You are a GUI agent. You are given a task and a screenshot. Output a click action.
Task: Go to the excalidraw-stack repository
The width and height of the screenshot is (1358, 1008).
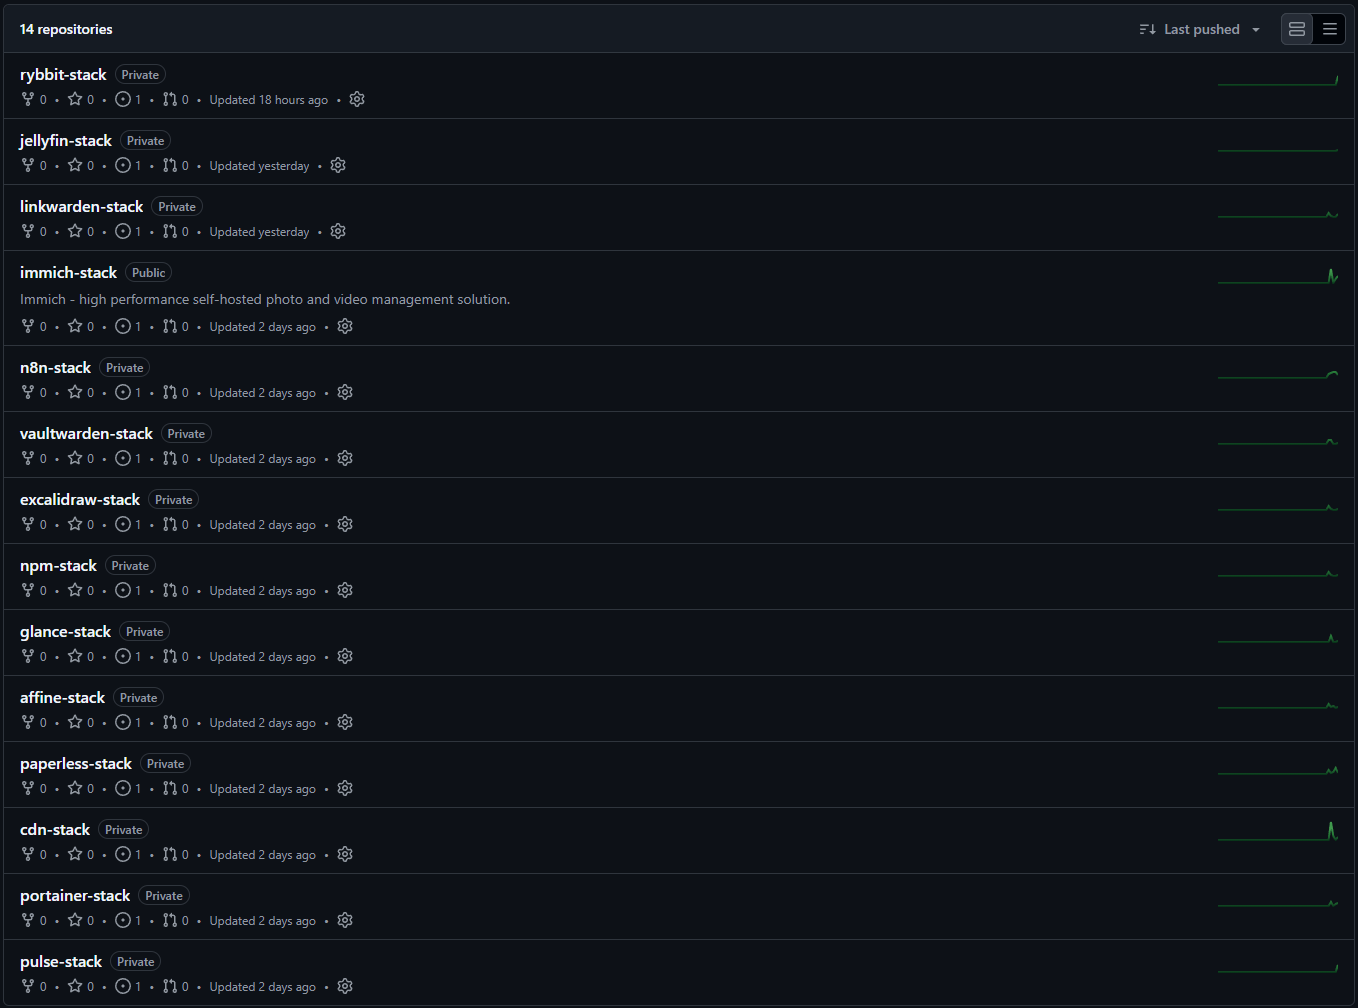pyautogui.click(x=80, y=500)
